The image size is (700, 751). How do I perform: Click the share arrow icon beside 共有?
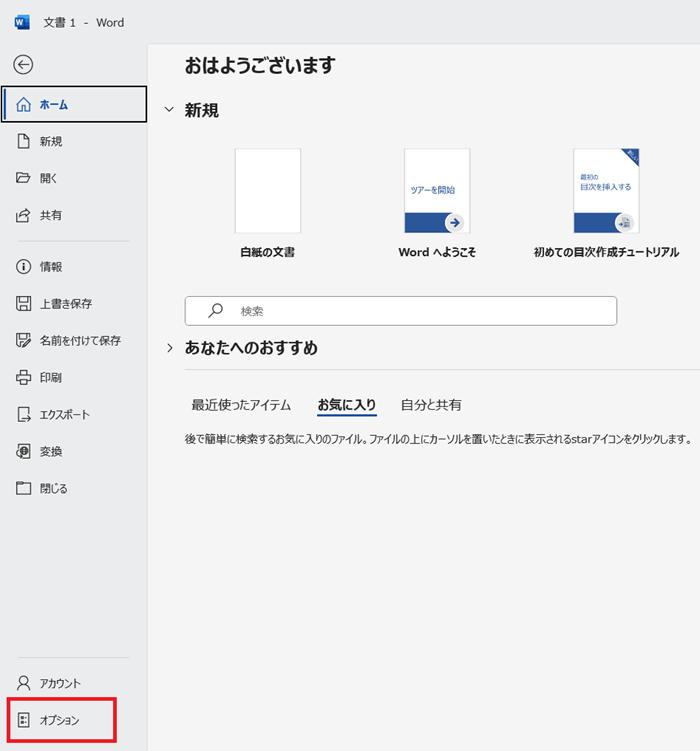click(x=23, y=215)
